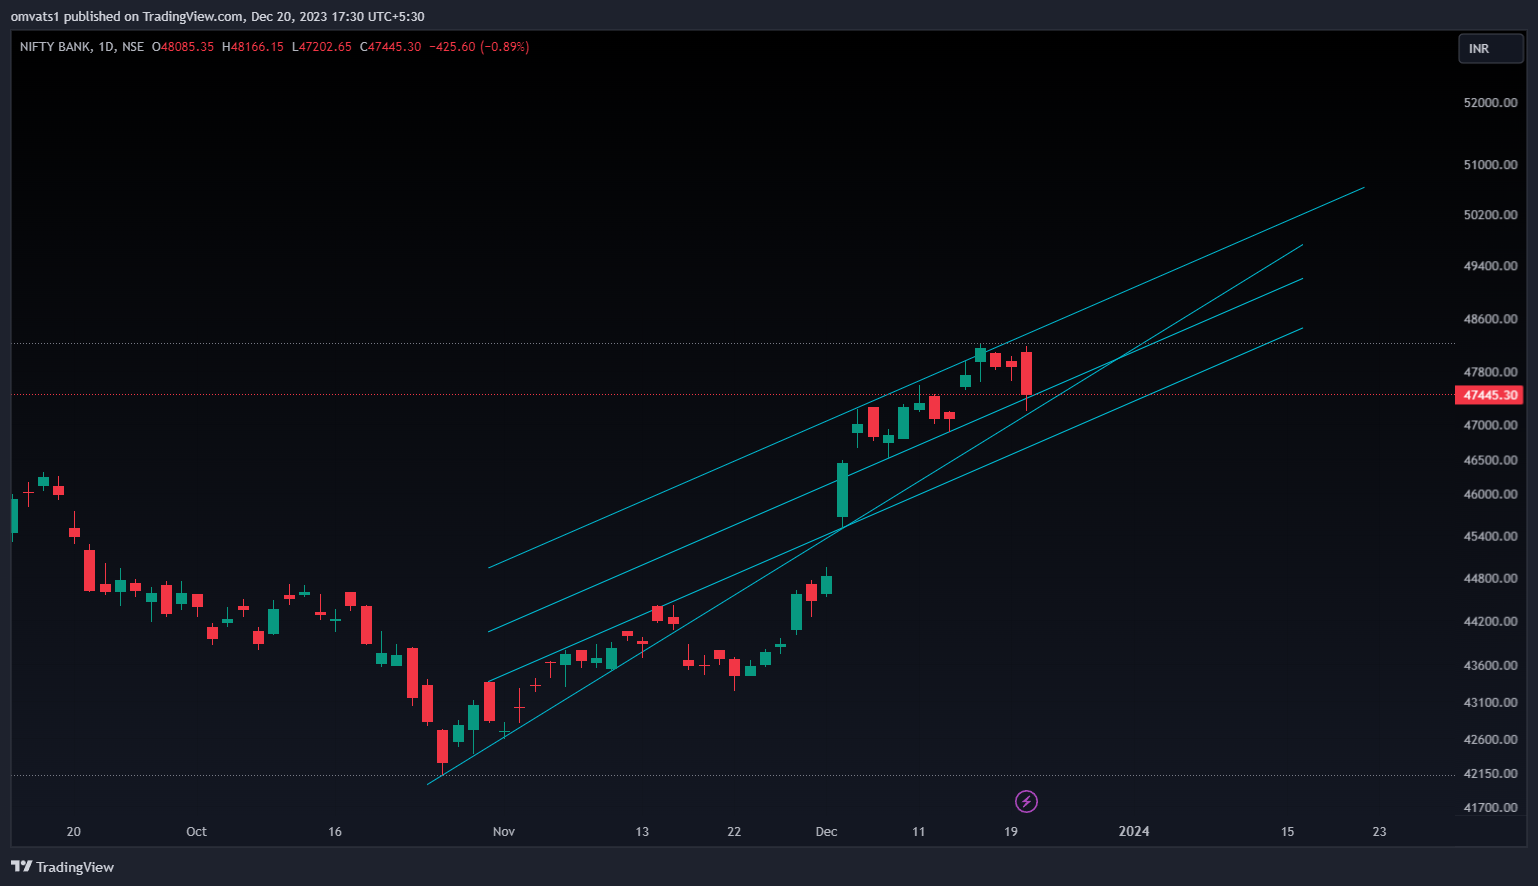Screen dimensions: 1538x886
Task: Click the 48600.00 price axis label
Action: 1490,319
